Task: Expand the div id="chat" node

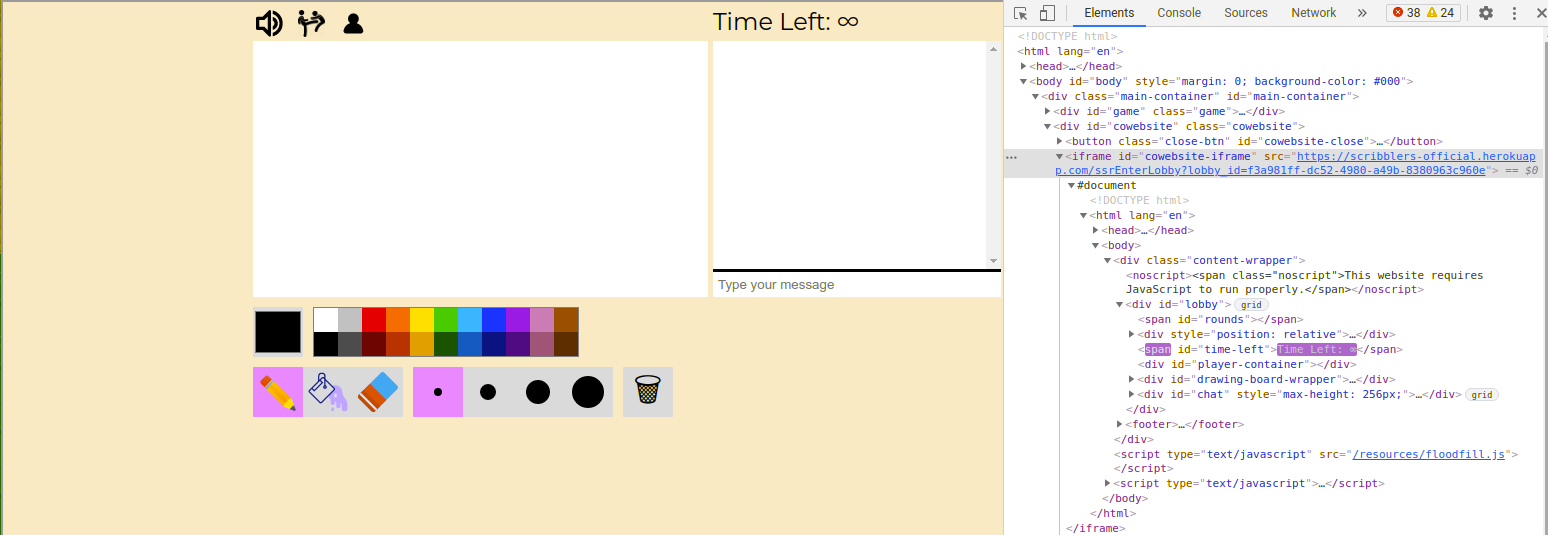Action: [x=1131, y=394]
